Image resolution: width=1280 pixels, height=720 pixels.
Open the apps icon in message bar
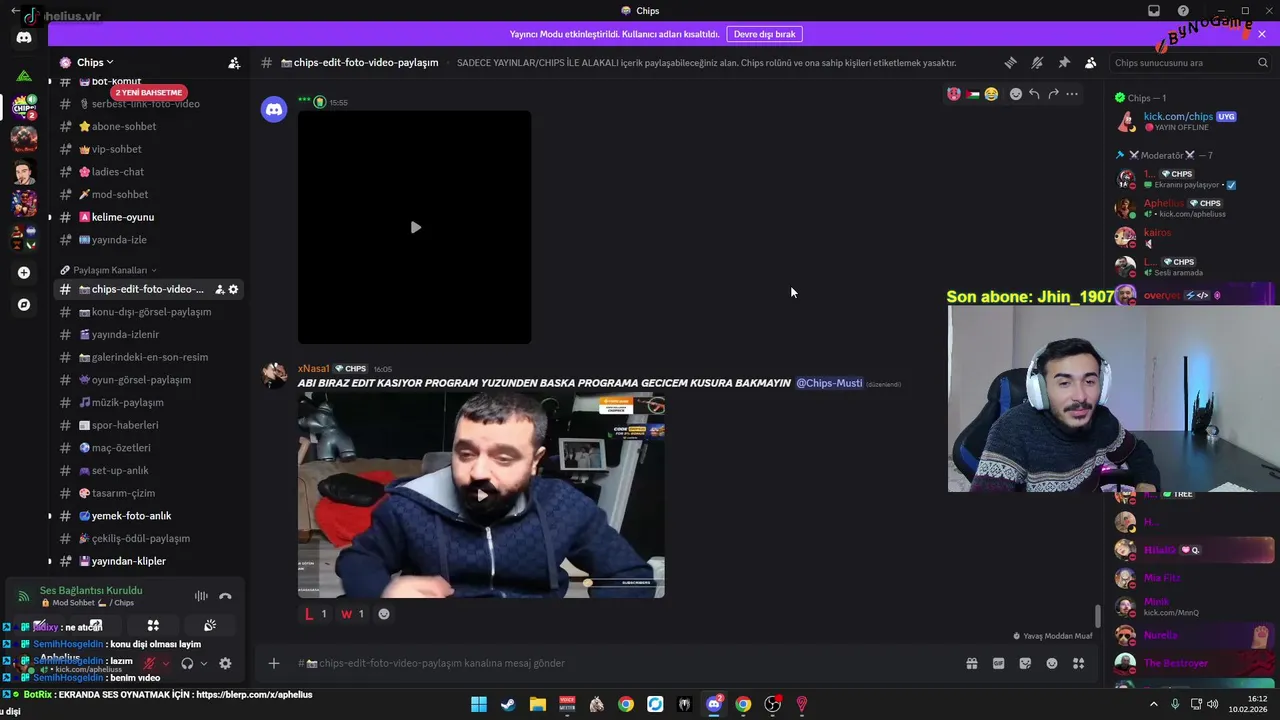(1079, 663)
